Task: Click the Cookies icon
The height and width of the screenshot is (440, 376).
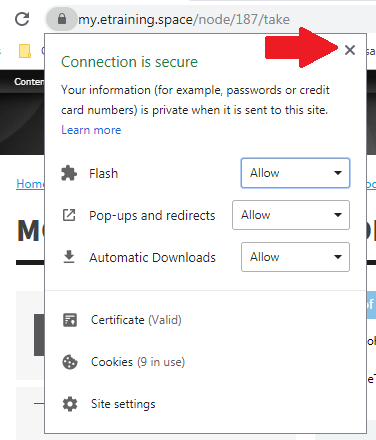Action: click(70, 362)
